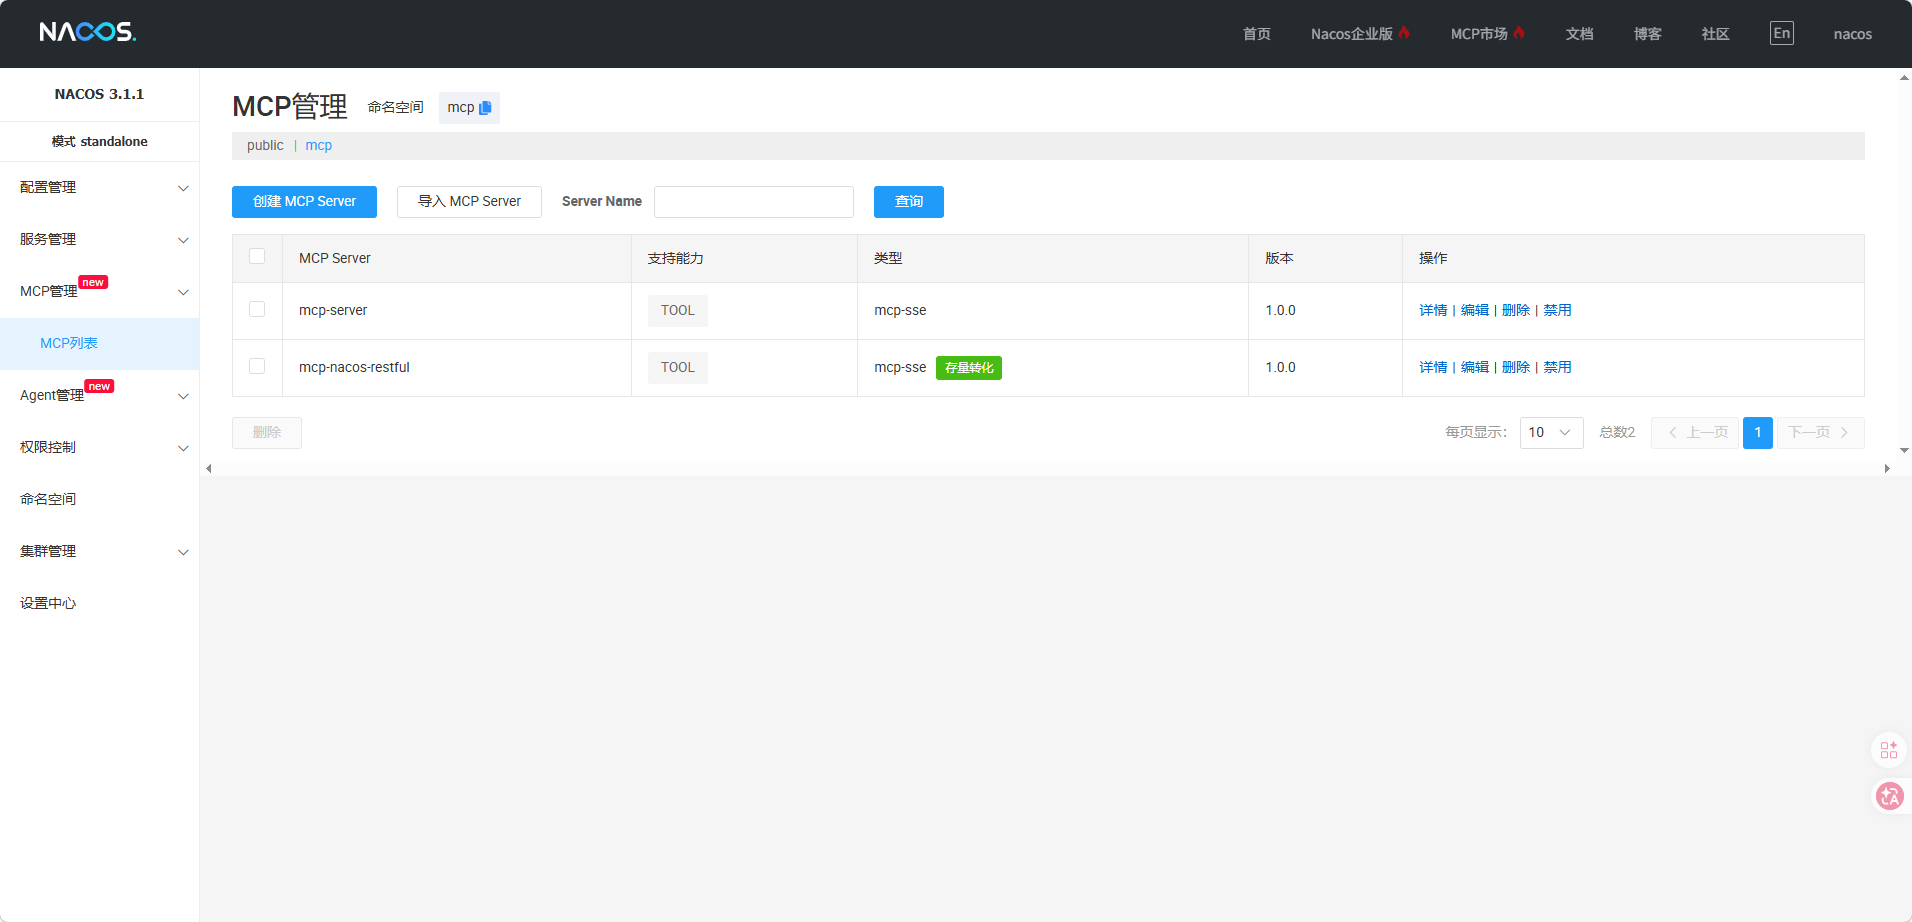Screen dimensions: 1912x922
Task: Click the horizontal scrollbar left arrow
Action: click(208, 468)
